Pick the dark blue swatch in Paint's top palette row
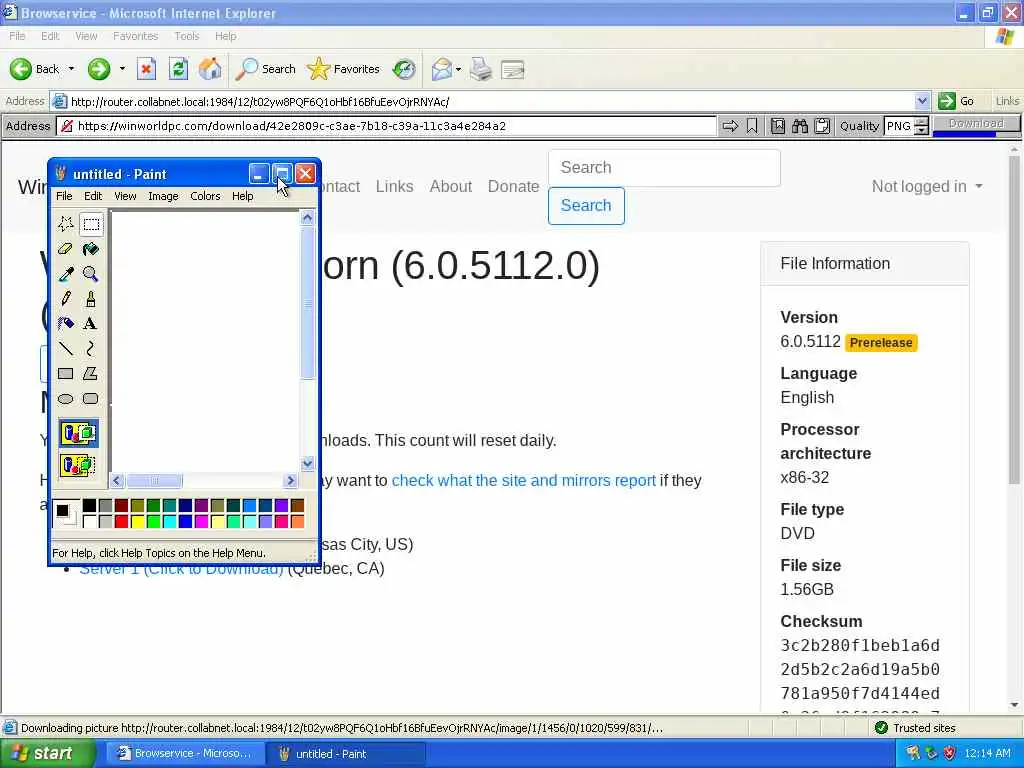1024x768 pixels. (185, 505)
